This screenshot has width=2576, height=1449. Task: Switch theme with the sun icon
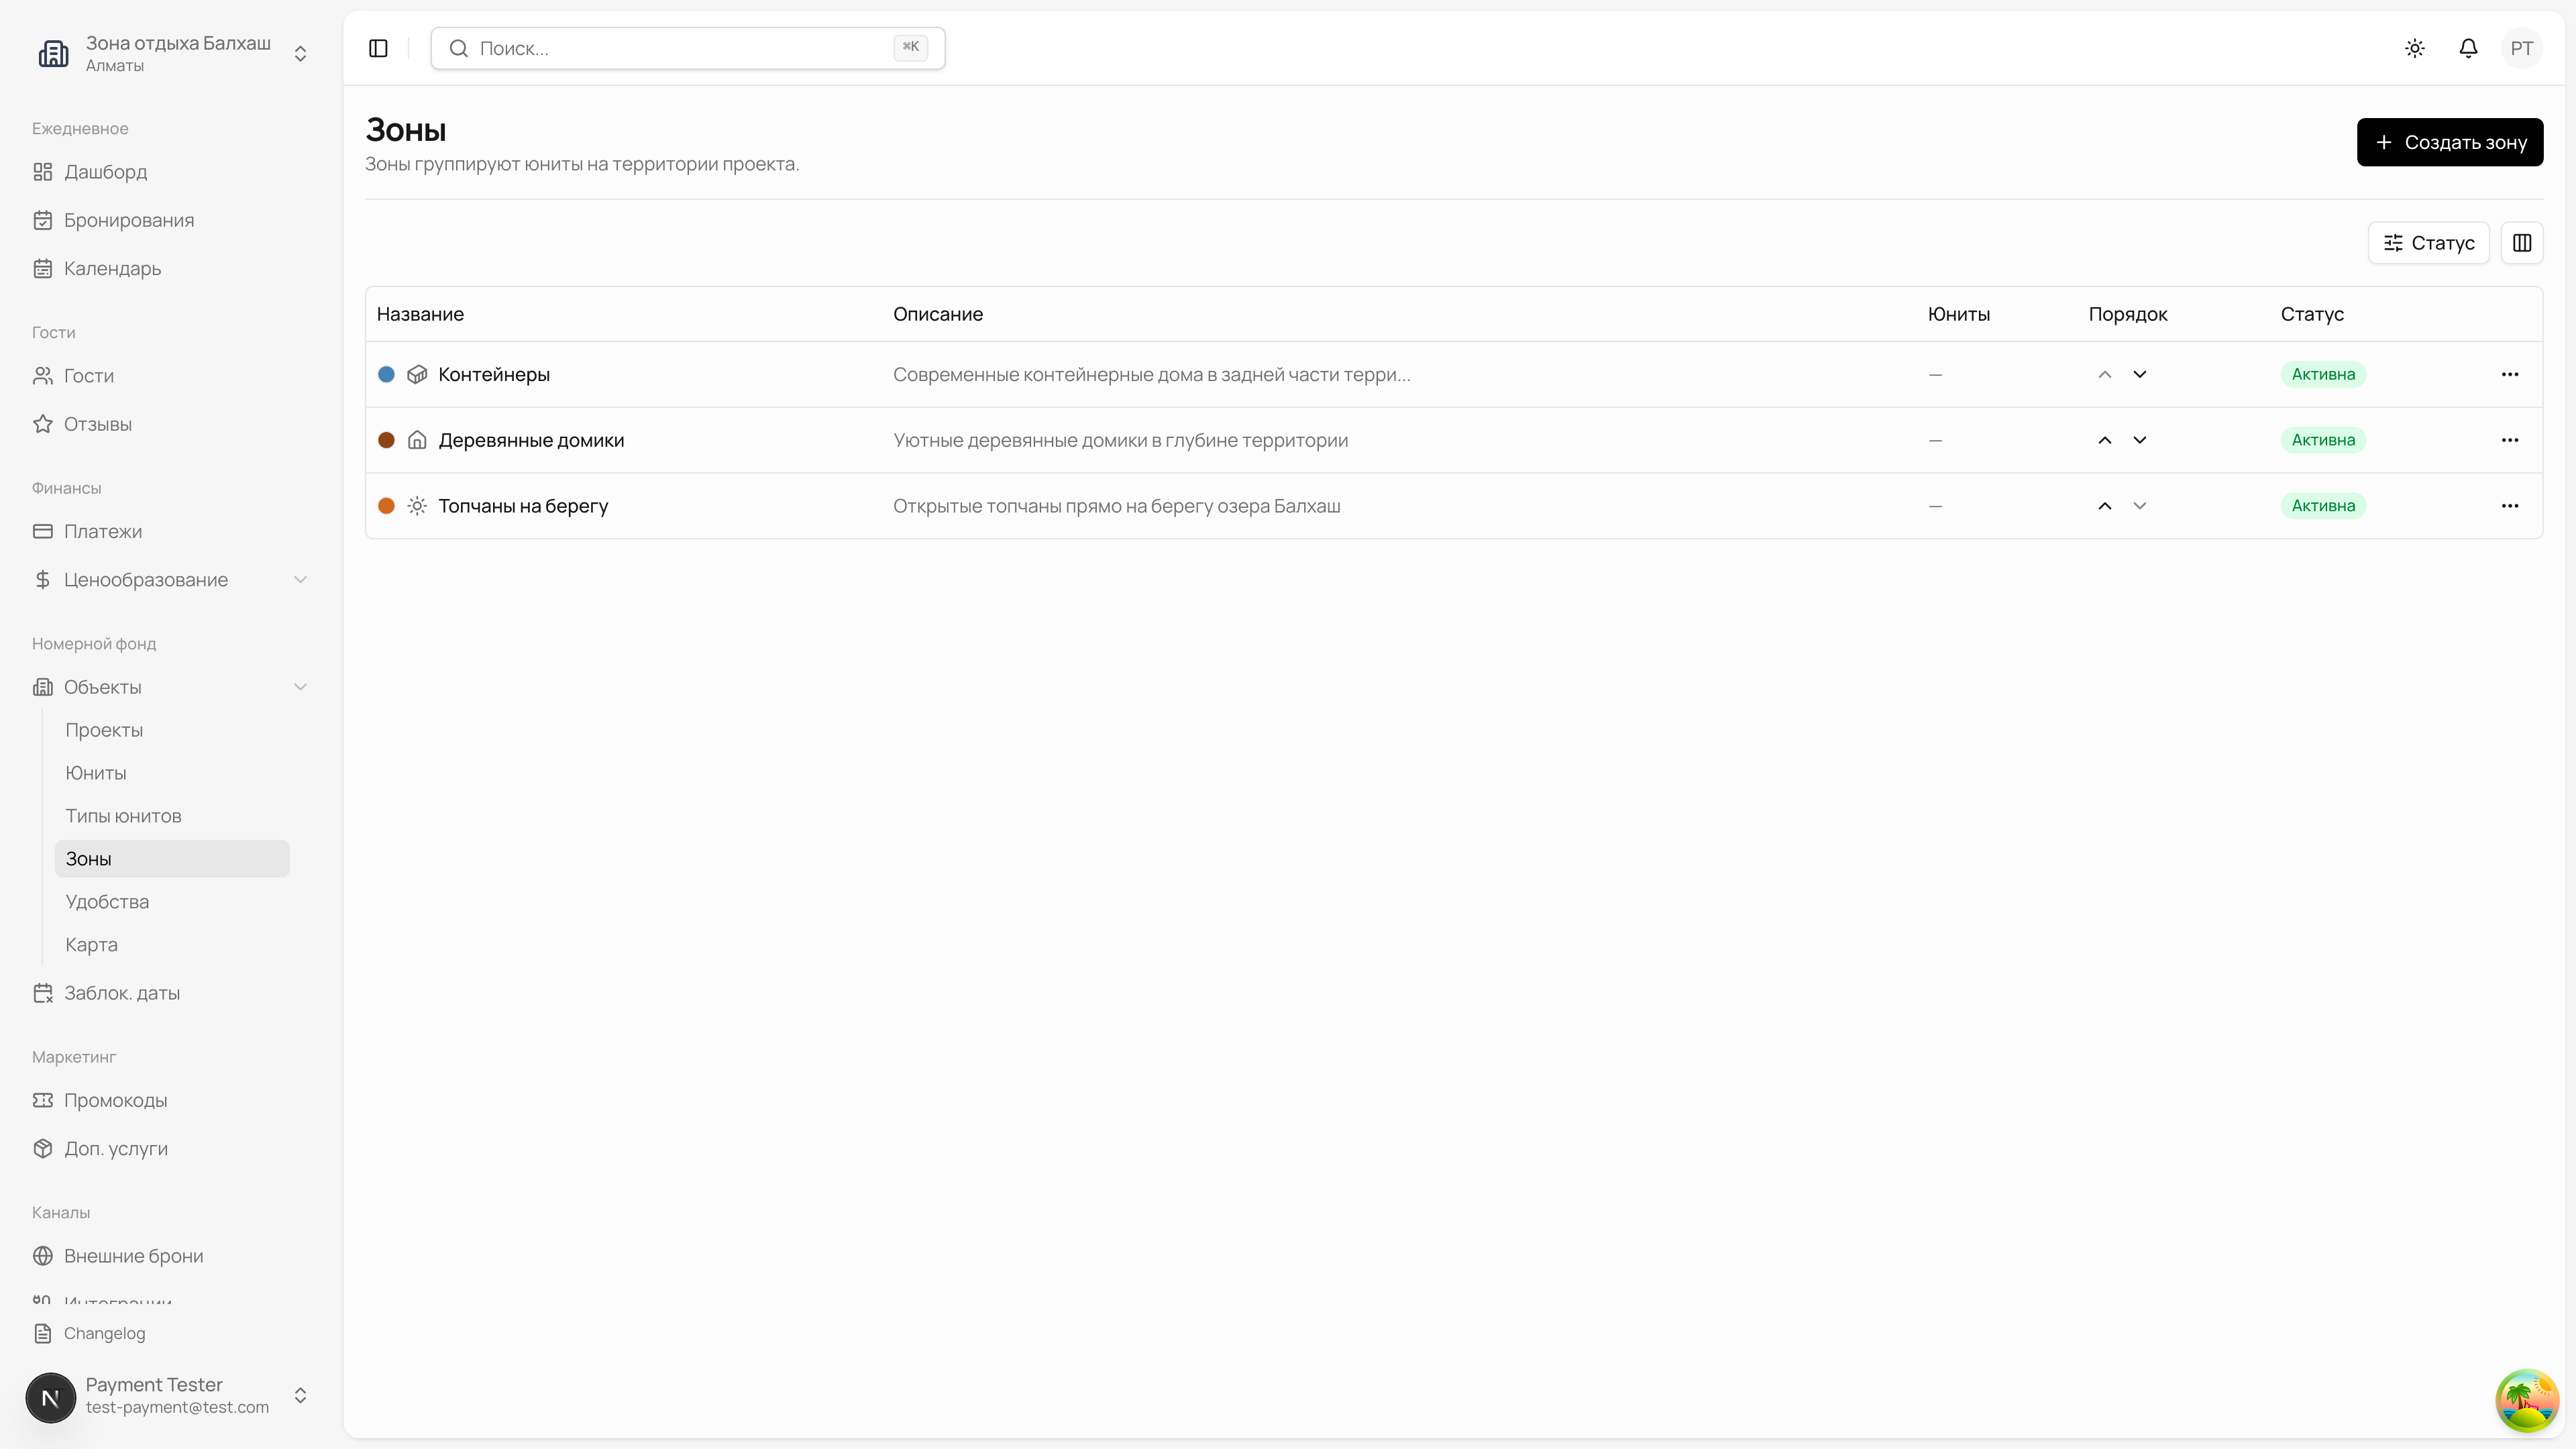2415,48
